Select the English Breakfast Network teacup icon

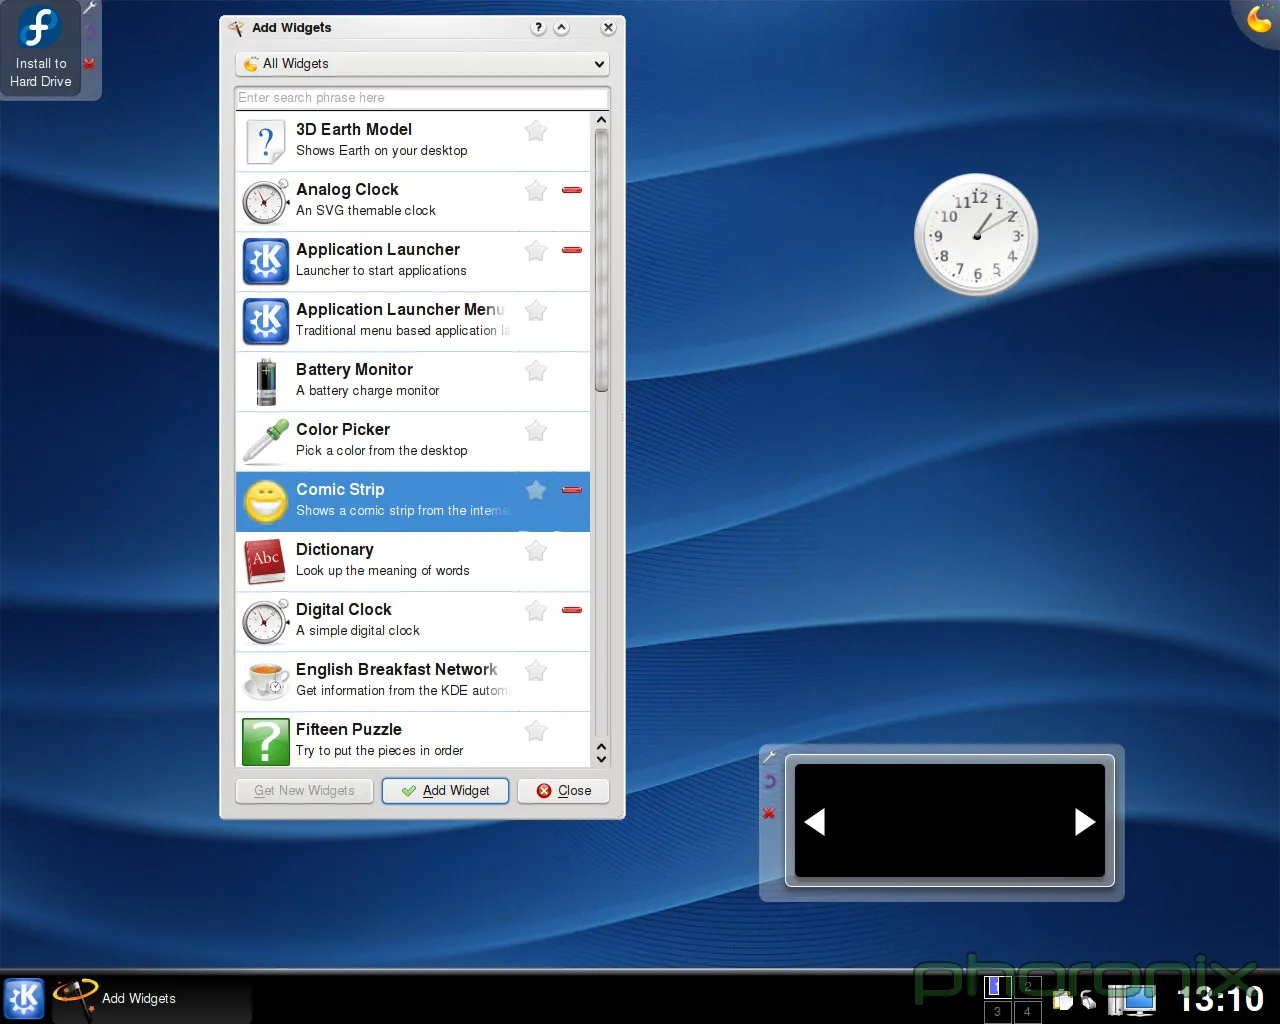pos(265,682)
